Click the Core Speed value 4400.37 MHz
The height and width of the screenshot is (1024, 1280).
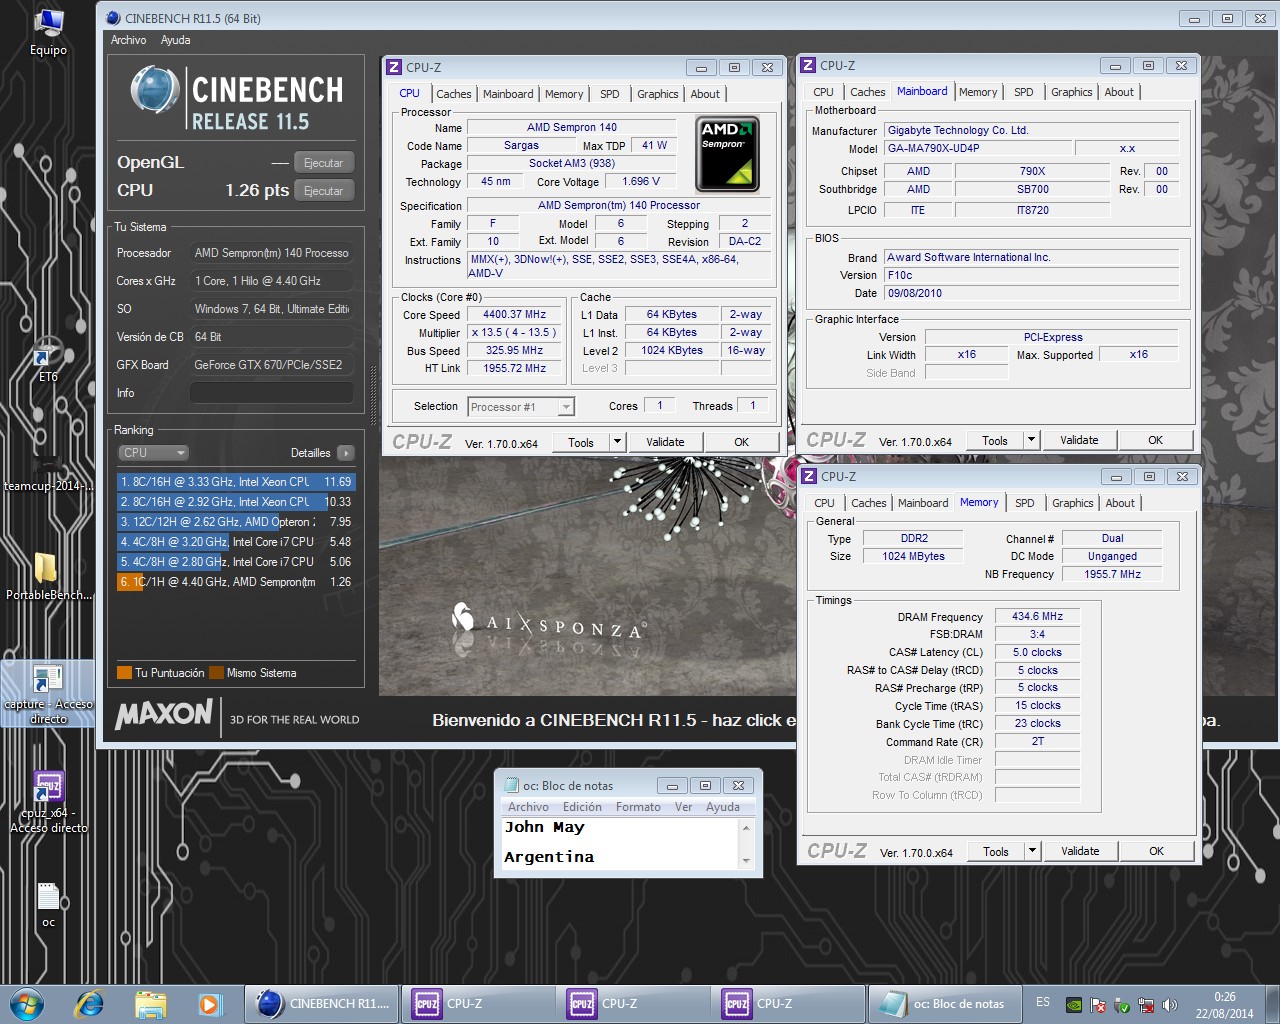click(x=514, y=315)
